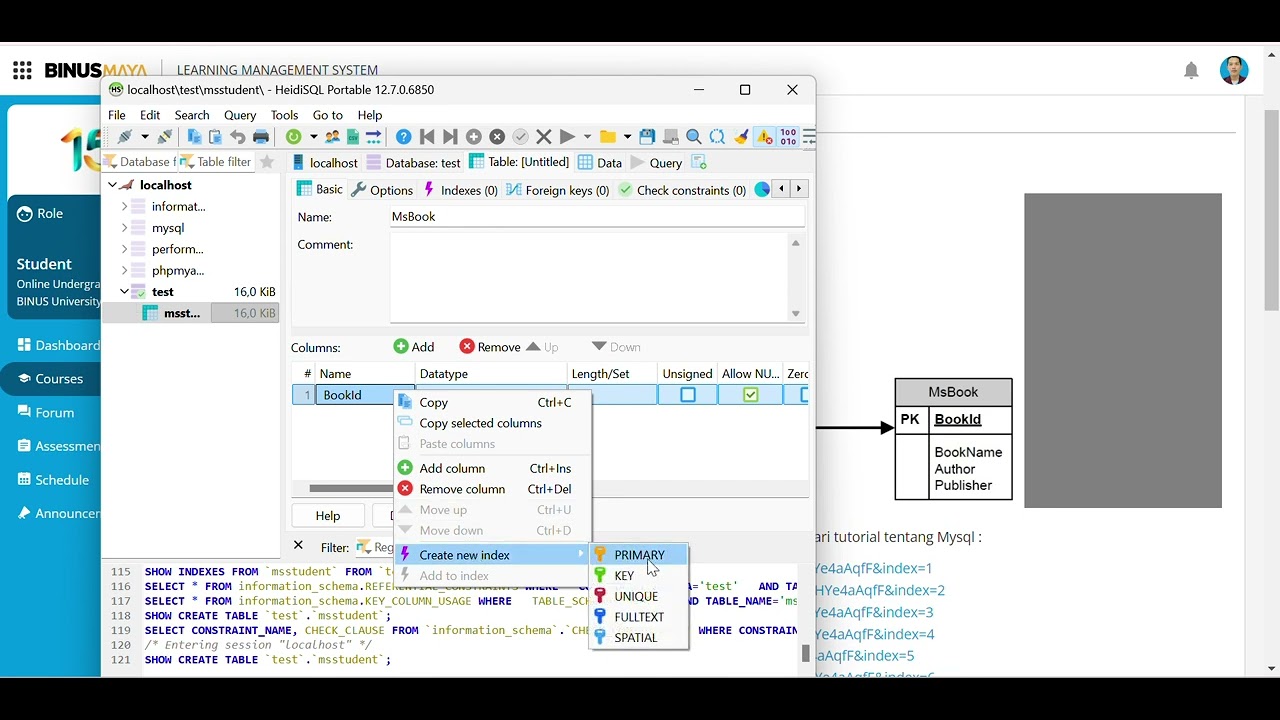Open dropdown arrow beside Run query

point(587,137)
